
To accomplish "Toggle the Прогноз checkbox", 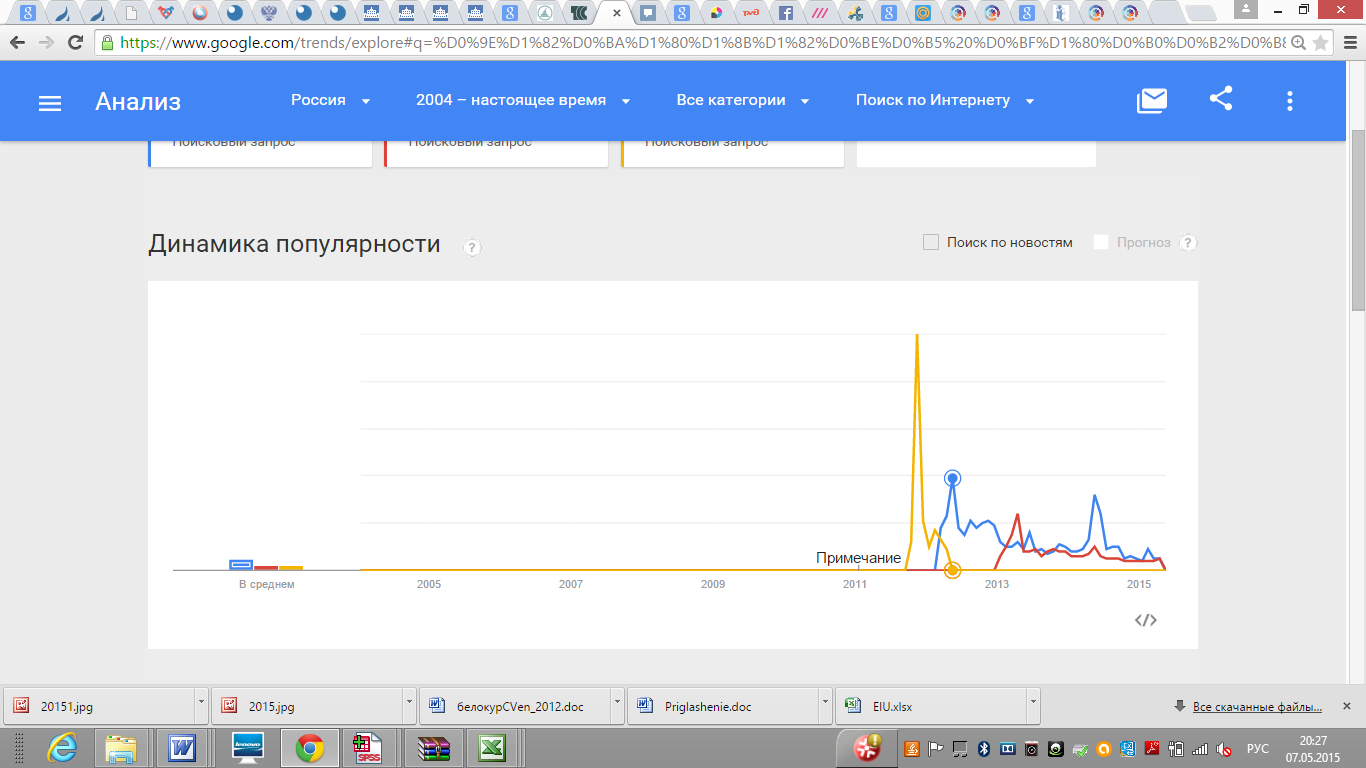I will point(1101,242).
